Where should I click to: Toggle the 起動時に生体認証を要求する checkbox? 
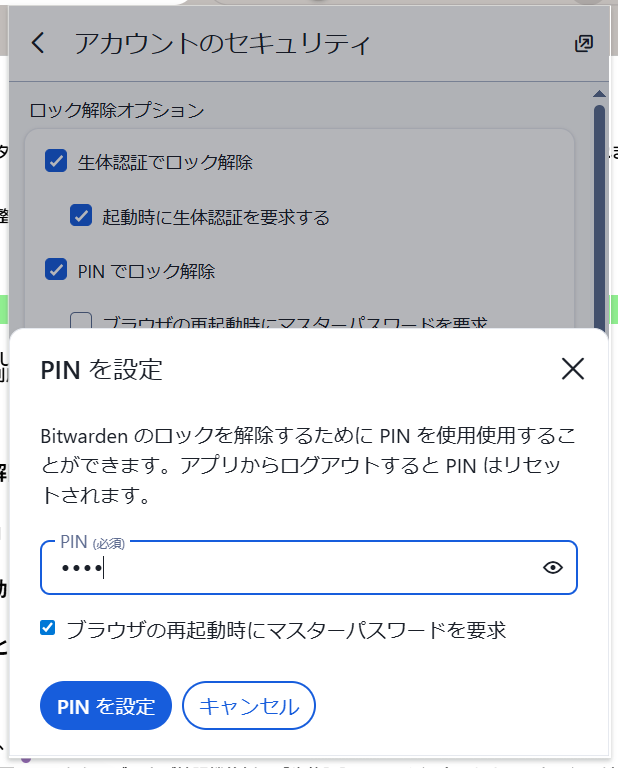[81, 216]
